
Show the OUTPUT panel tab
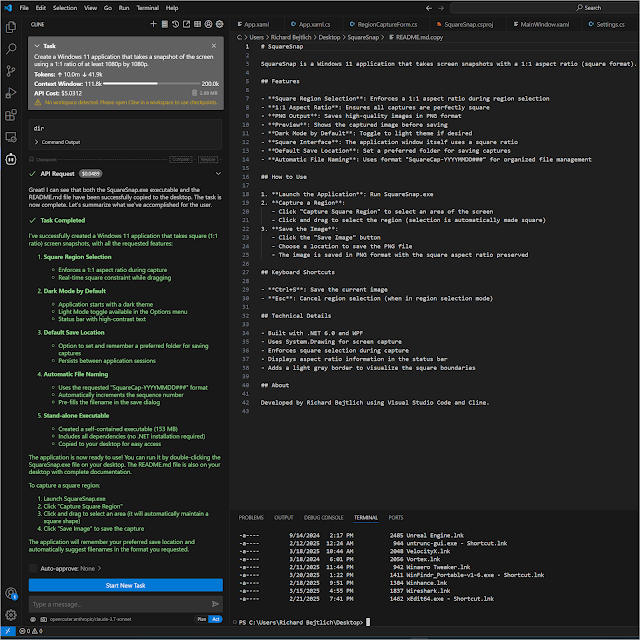point(284,518)
